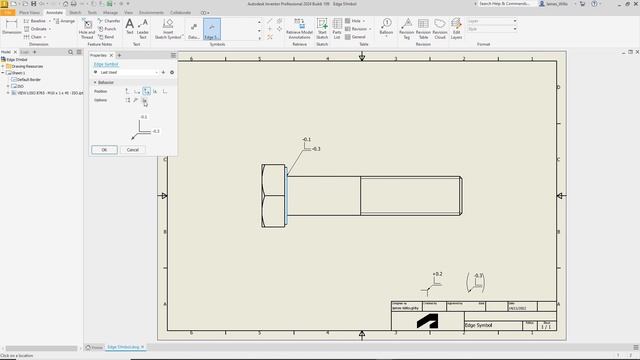Select second Position option icon
The width and height of the screenshot is (640, 360).
pyautogui.click(x=137, y=91)
